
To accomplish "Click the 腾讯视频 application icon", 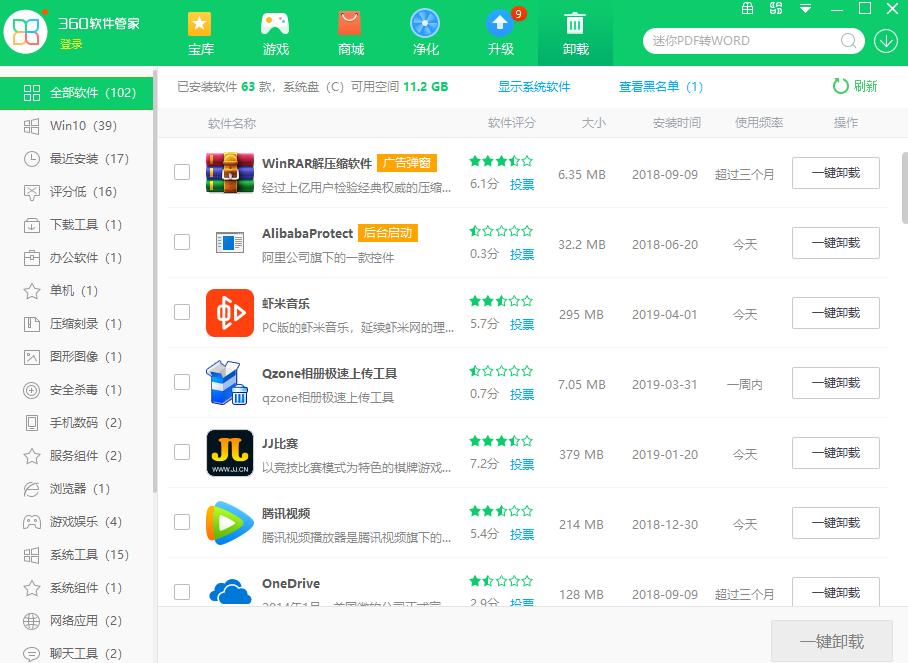I will (234, 523).
